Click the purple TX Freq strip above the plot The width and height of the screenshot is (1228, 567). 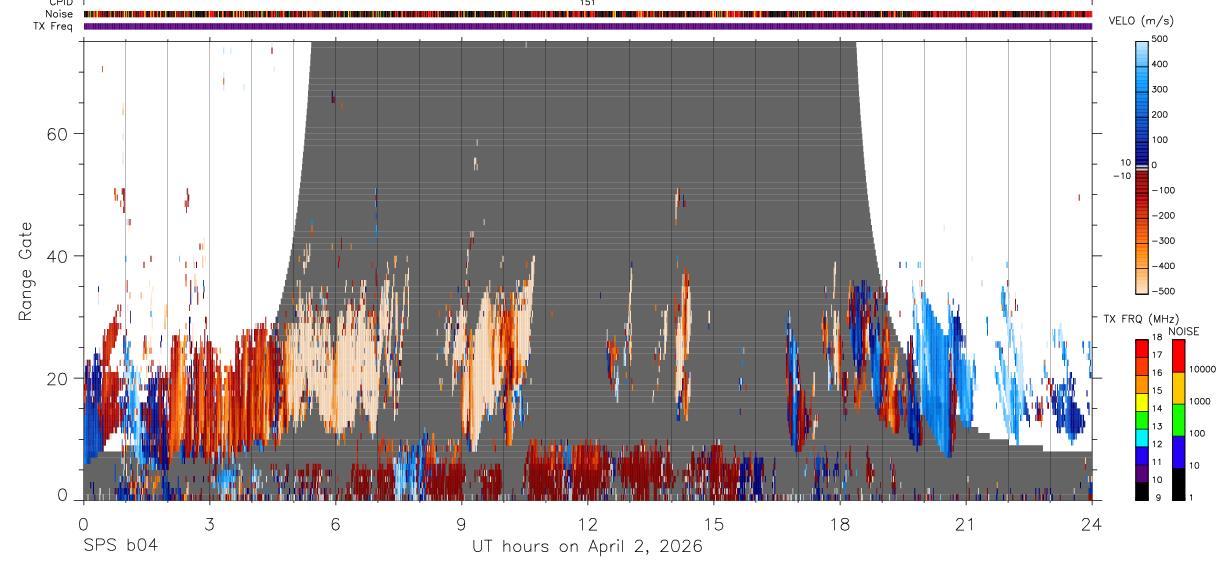[x=588, y=26]
